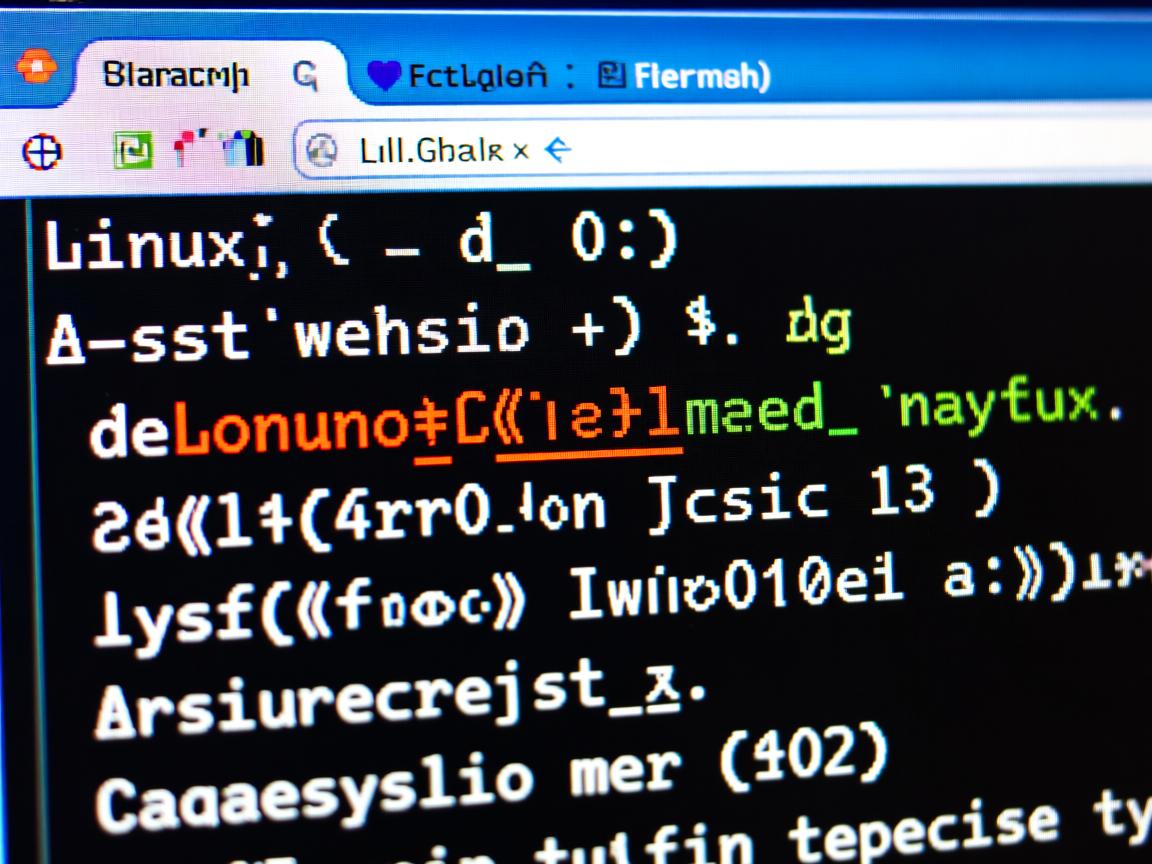Click the crosshair circle toolbar icon
The image size is (1152, 864).
[42, 151]
